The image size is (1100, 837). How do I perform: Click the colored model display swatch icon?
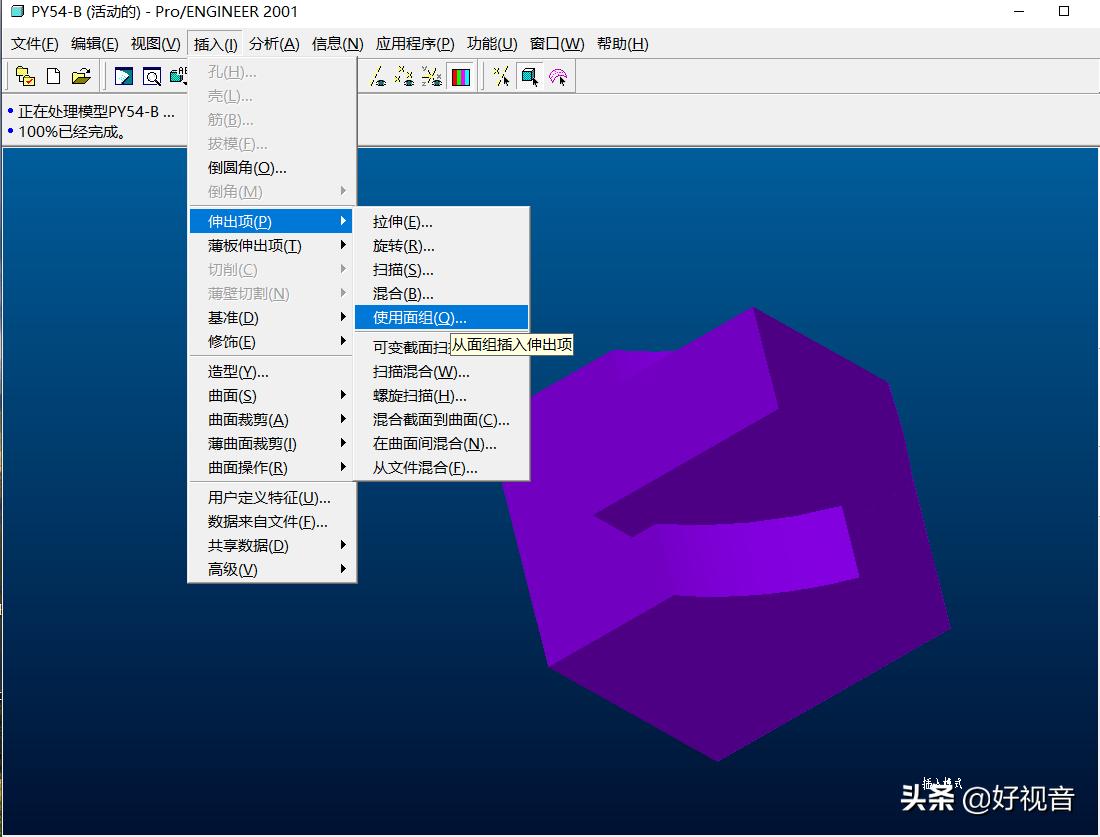click(x=461, y=76)
